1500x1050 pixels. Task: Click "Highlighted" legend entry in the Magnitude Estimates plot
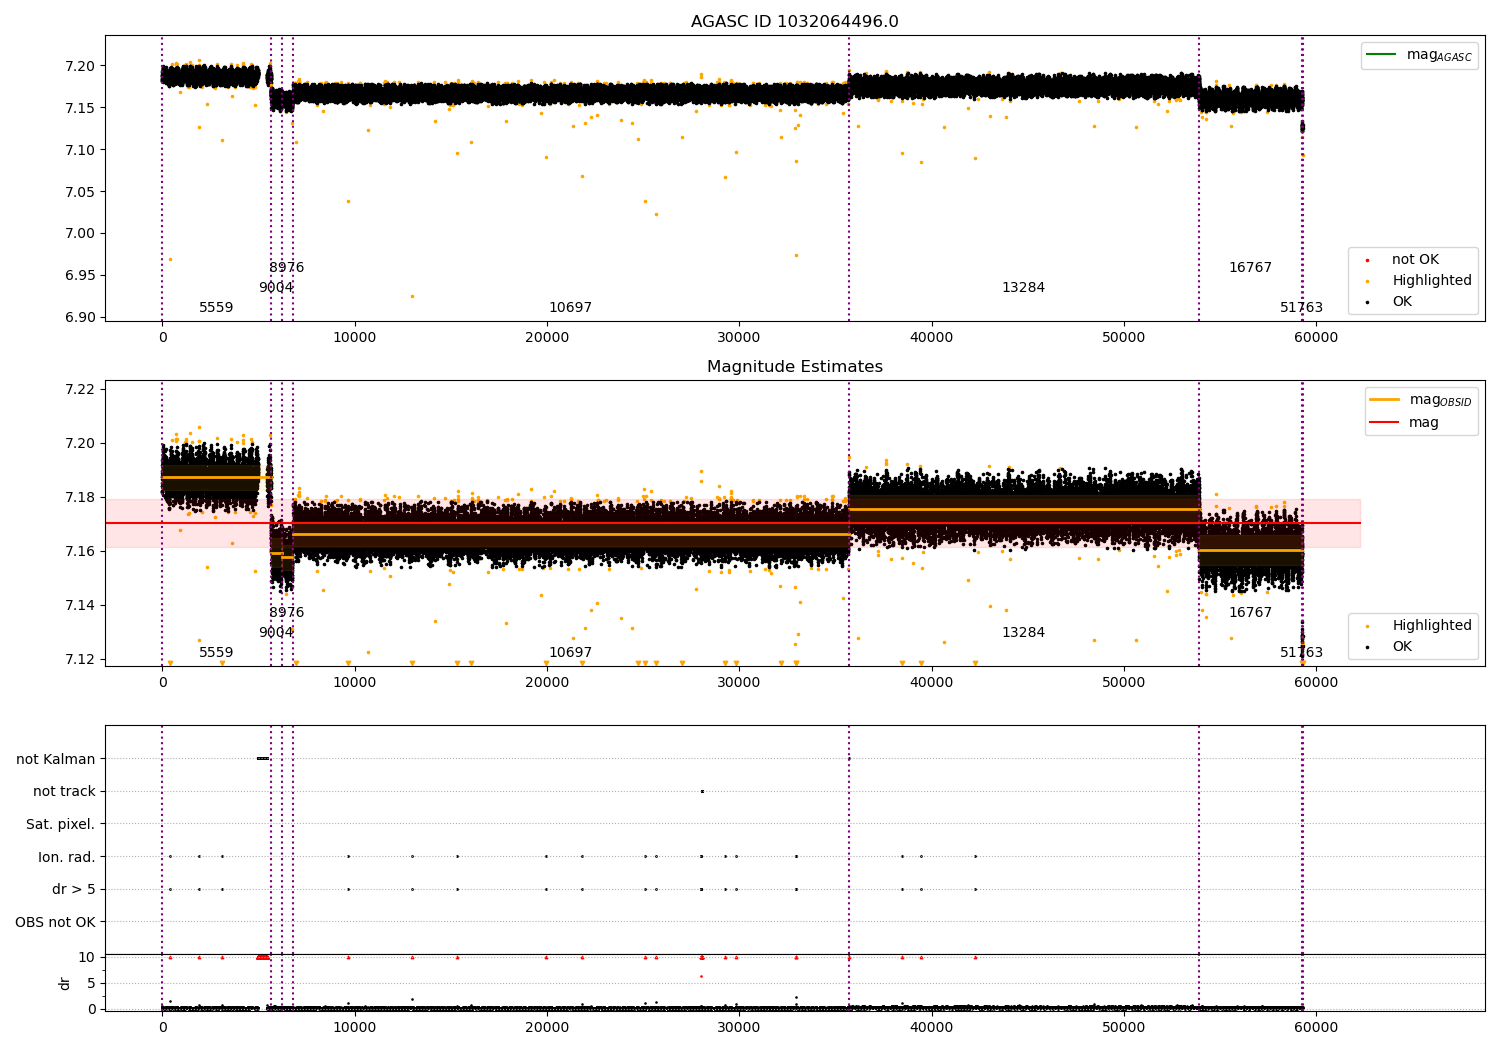point(1420,626)
